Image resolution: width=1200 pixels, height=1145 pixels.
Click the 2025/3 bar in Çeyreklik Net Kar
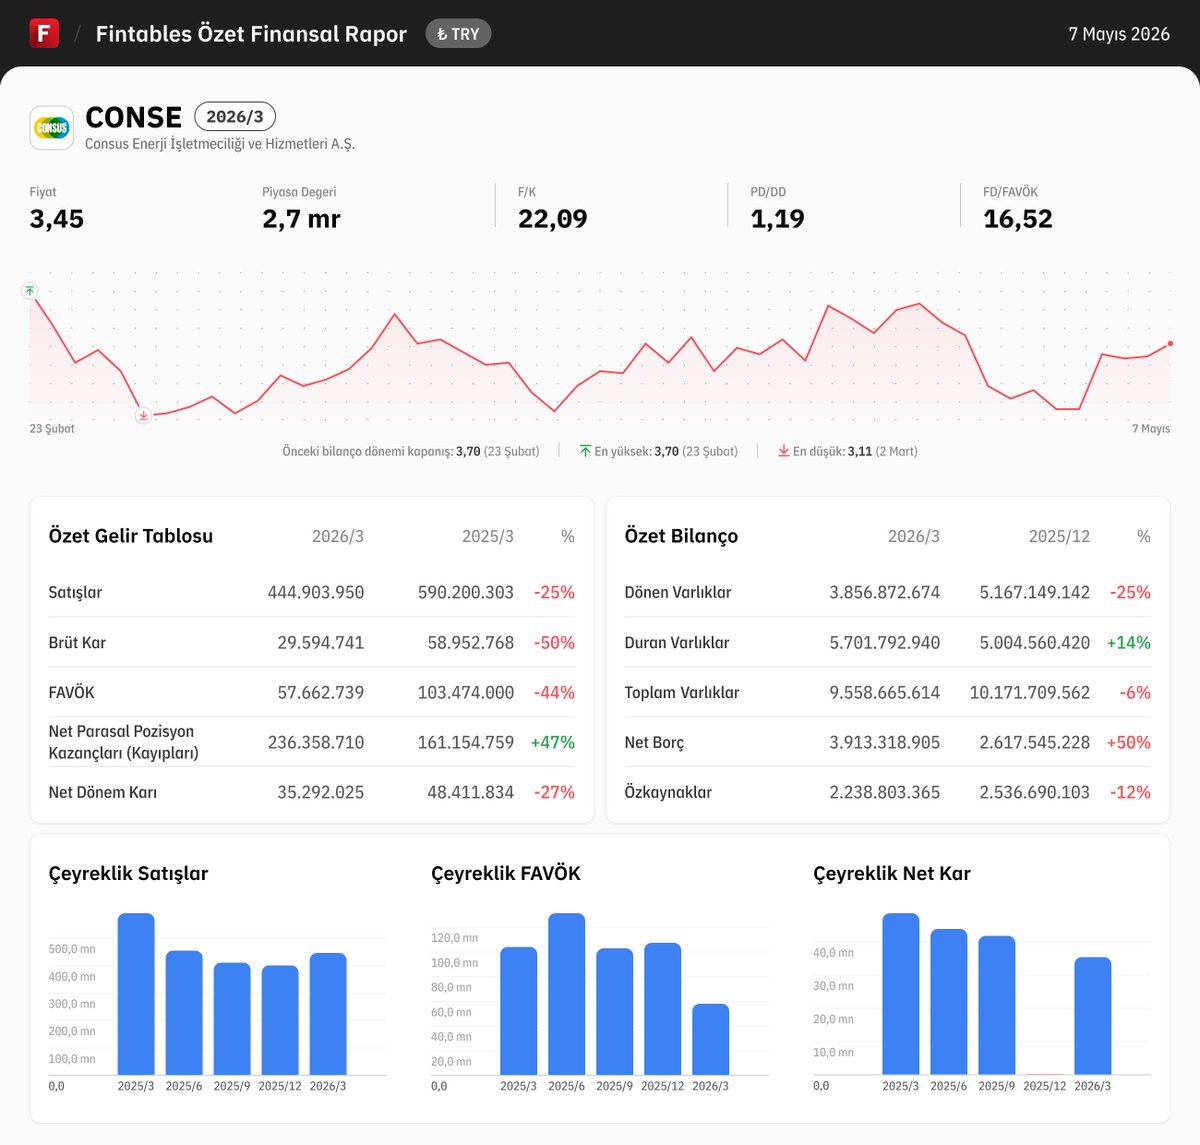[x=901, y=994]
